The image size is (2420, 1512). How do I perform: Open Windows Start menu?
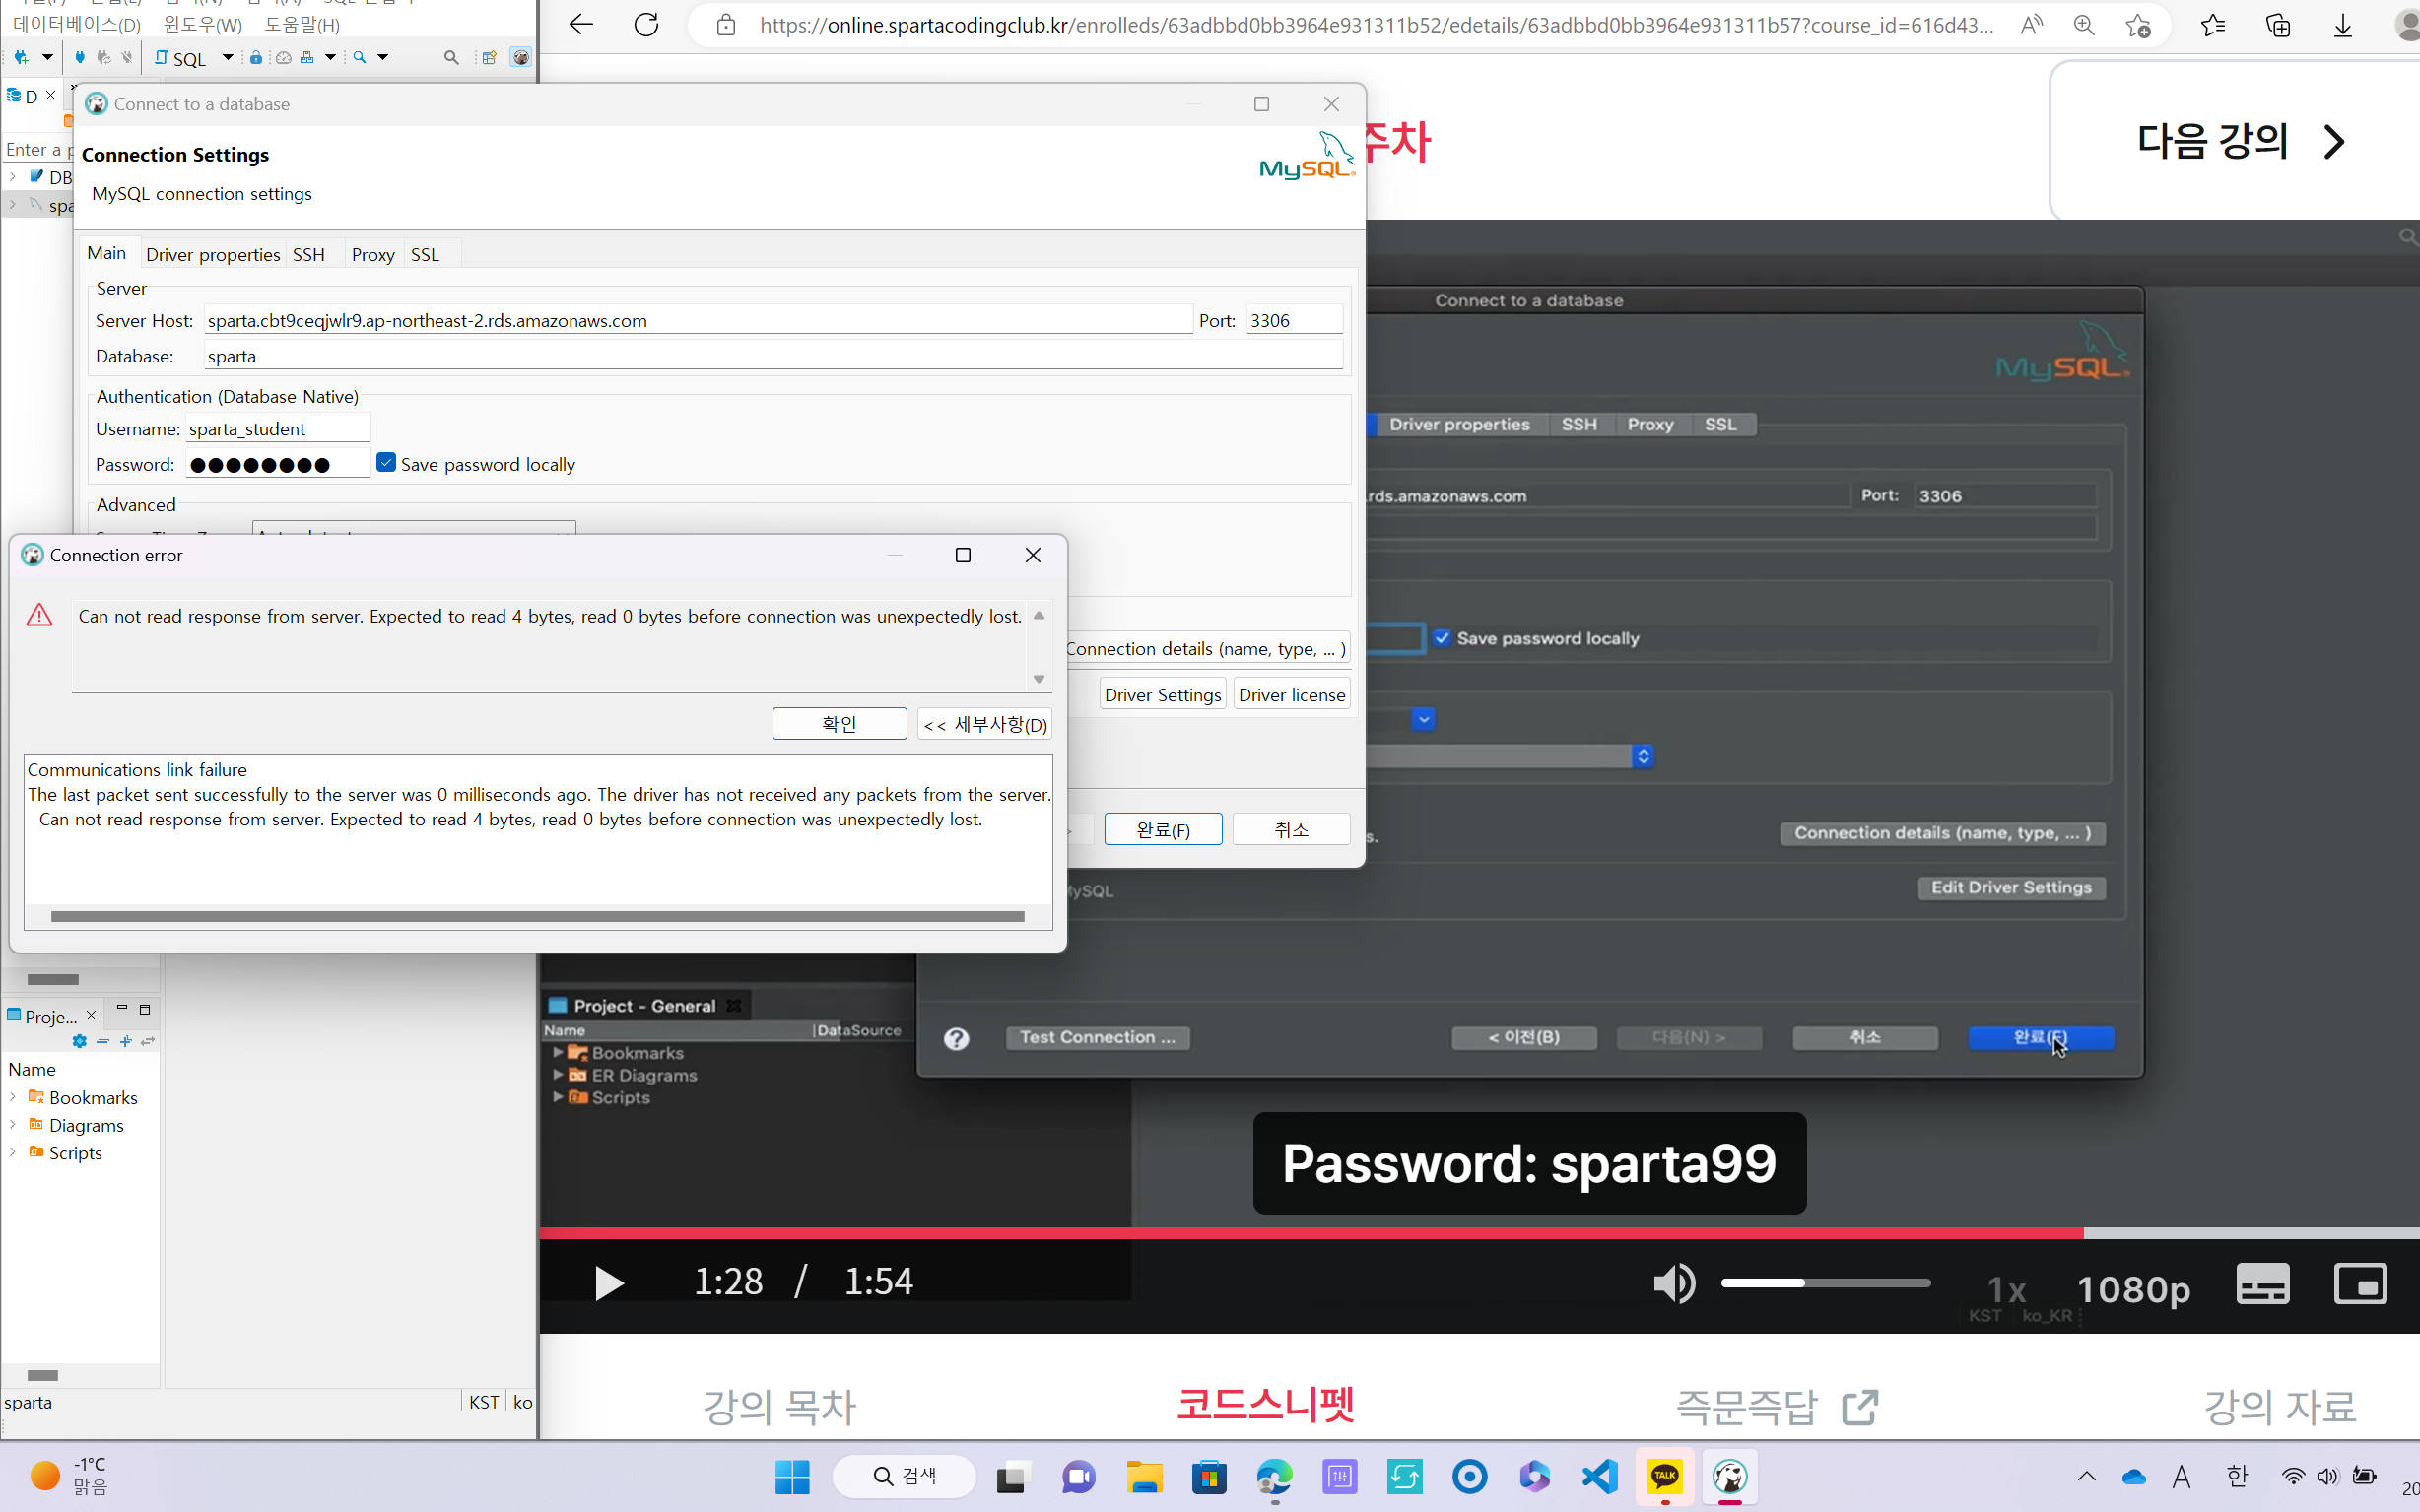point(792,1476)
